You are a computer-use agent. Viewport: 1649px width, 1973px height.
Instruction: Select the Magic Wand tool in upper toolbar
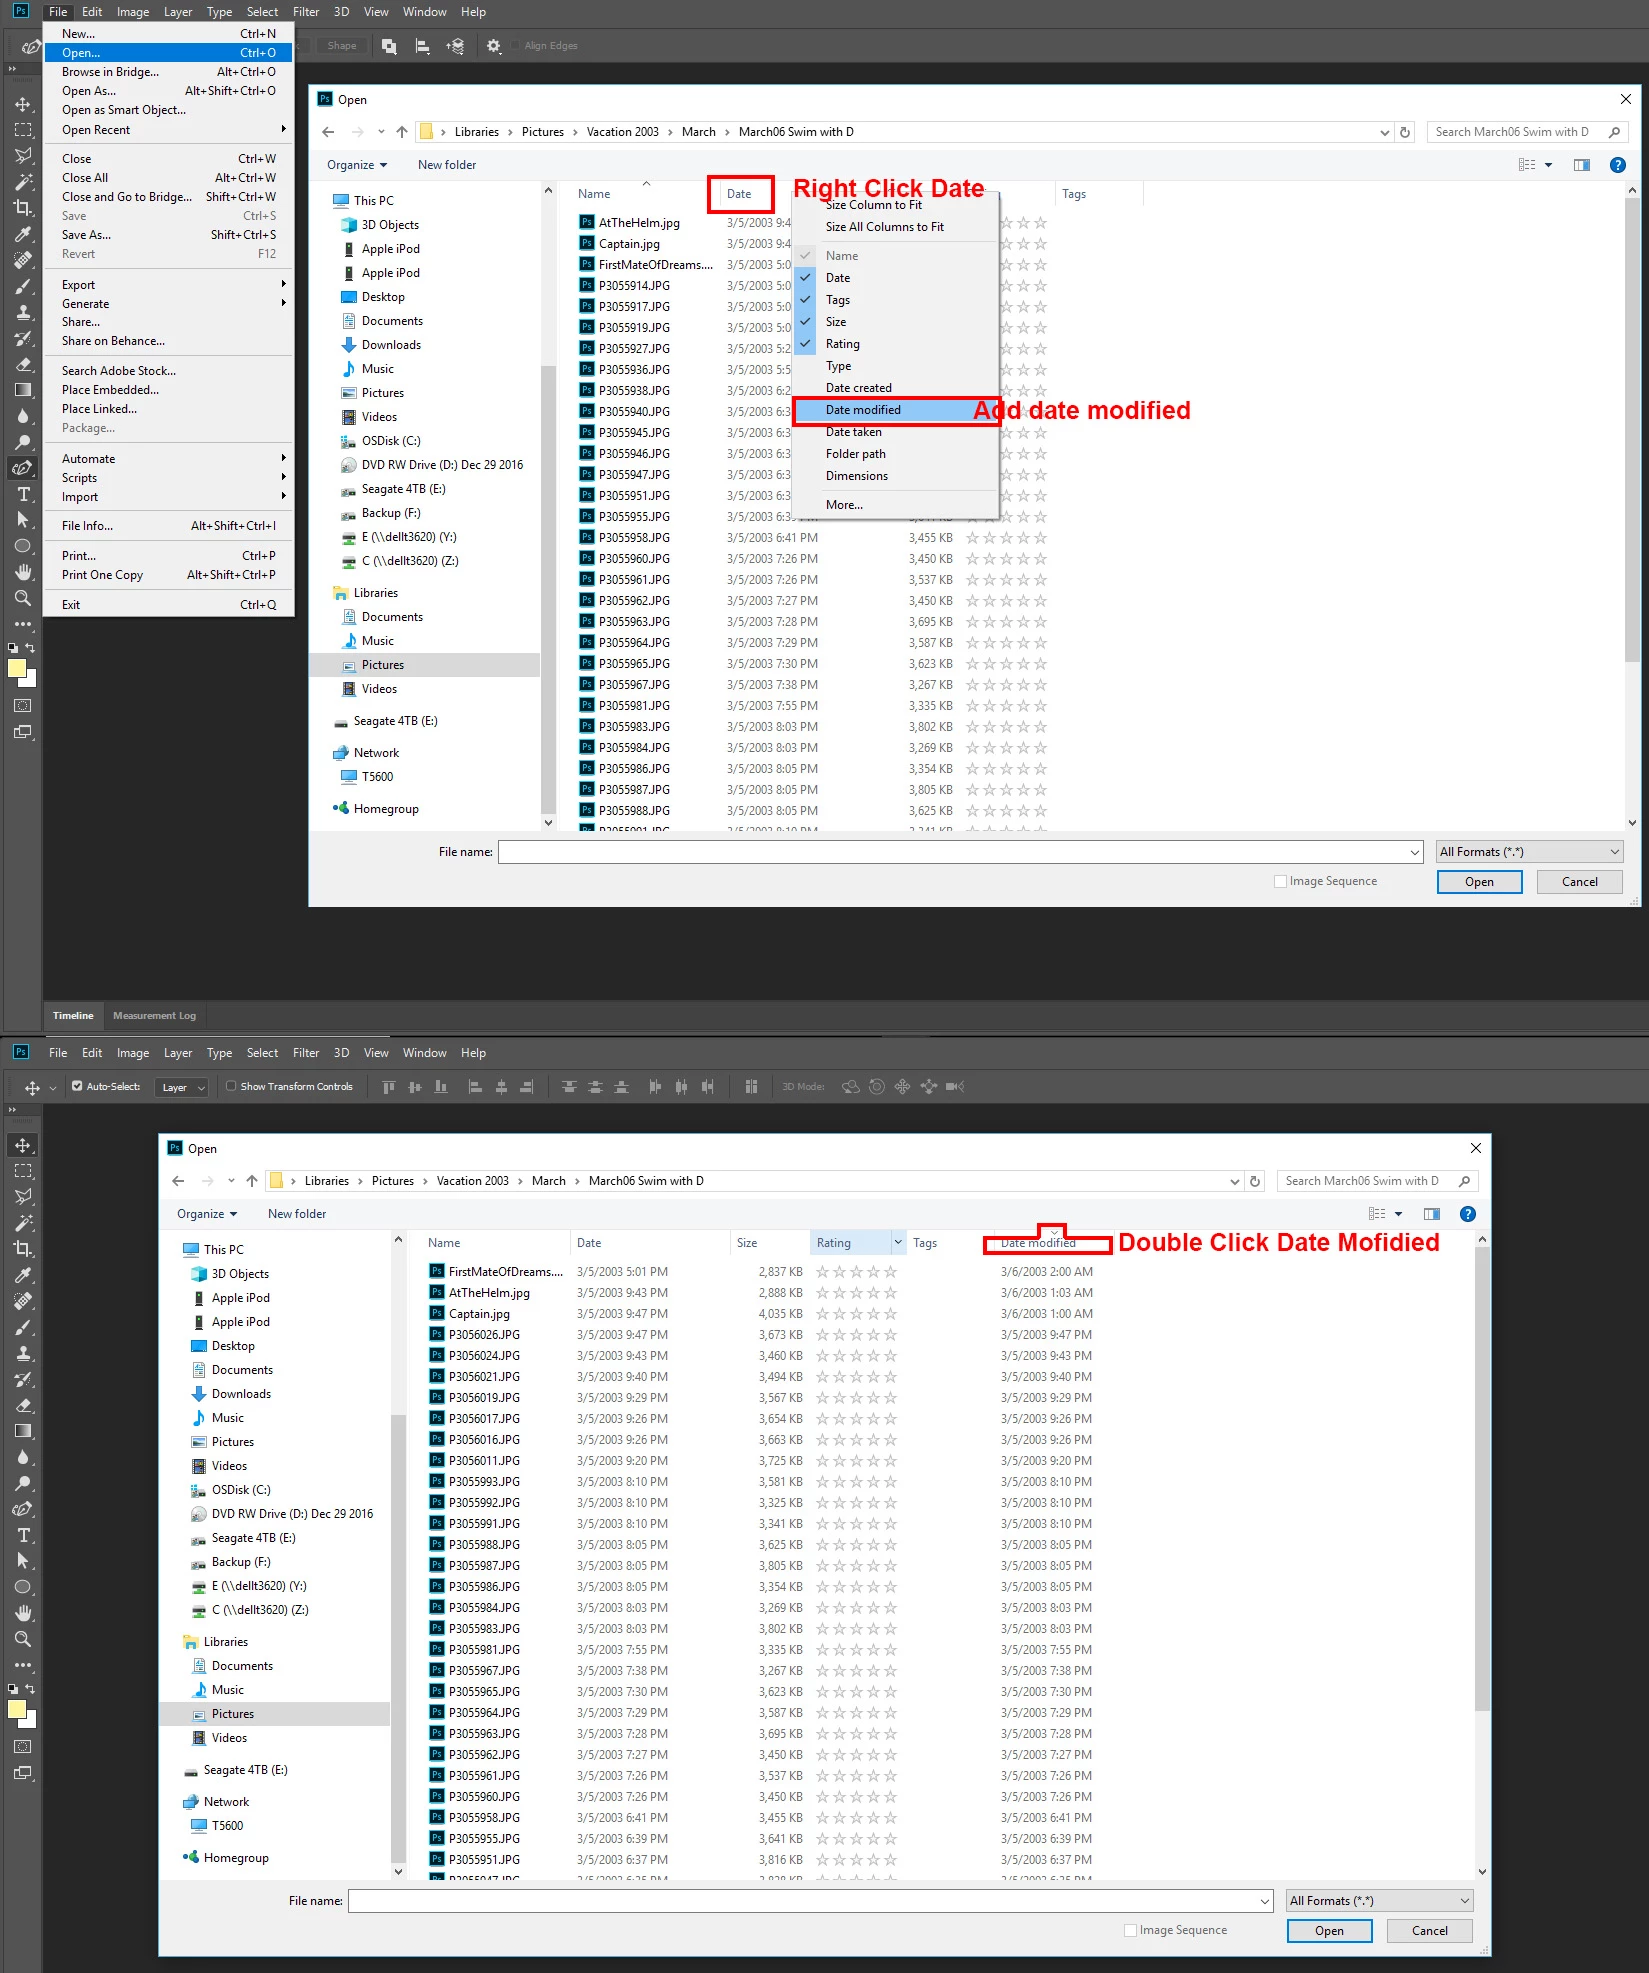click(x=23, y=182)
